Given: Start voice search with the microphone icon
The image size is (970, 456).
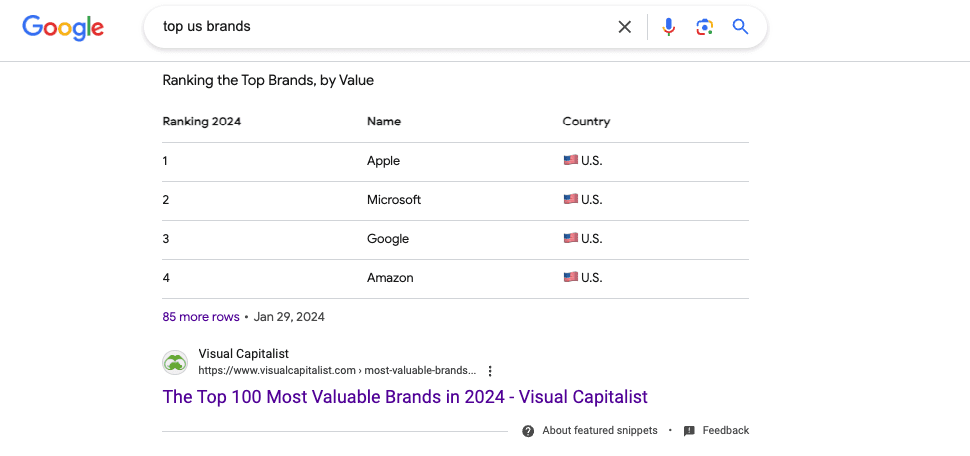Looking at the screenshot, I should click(x=669, y=27).
